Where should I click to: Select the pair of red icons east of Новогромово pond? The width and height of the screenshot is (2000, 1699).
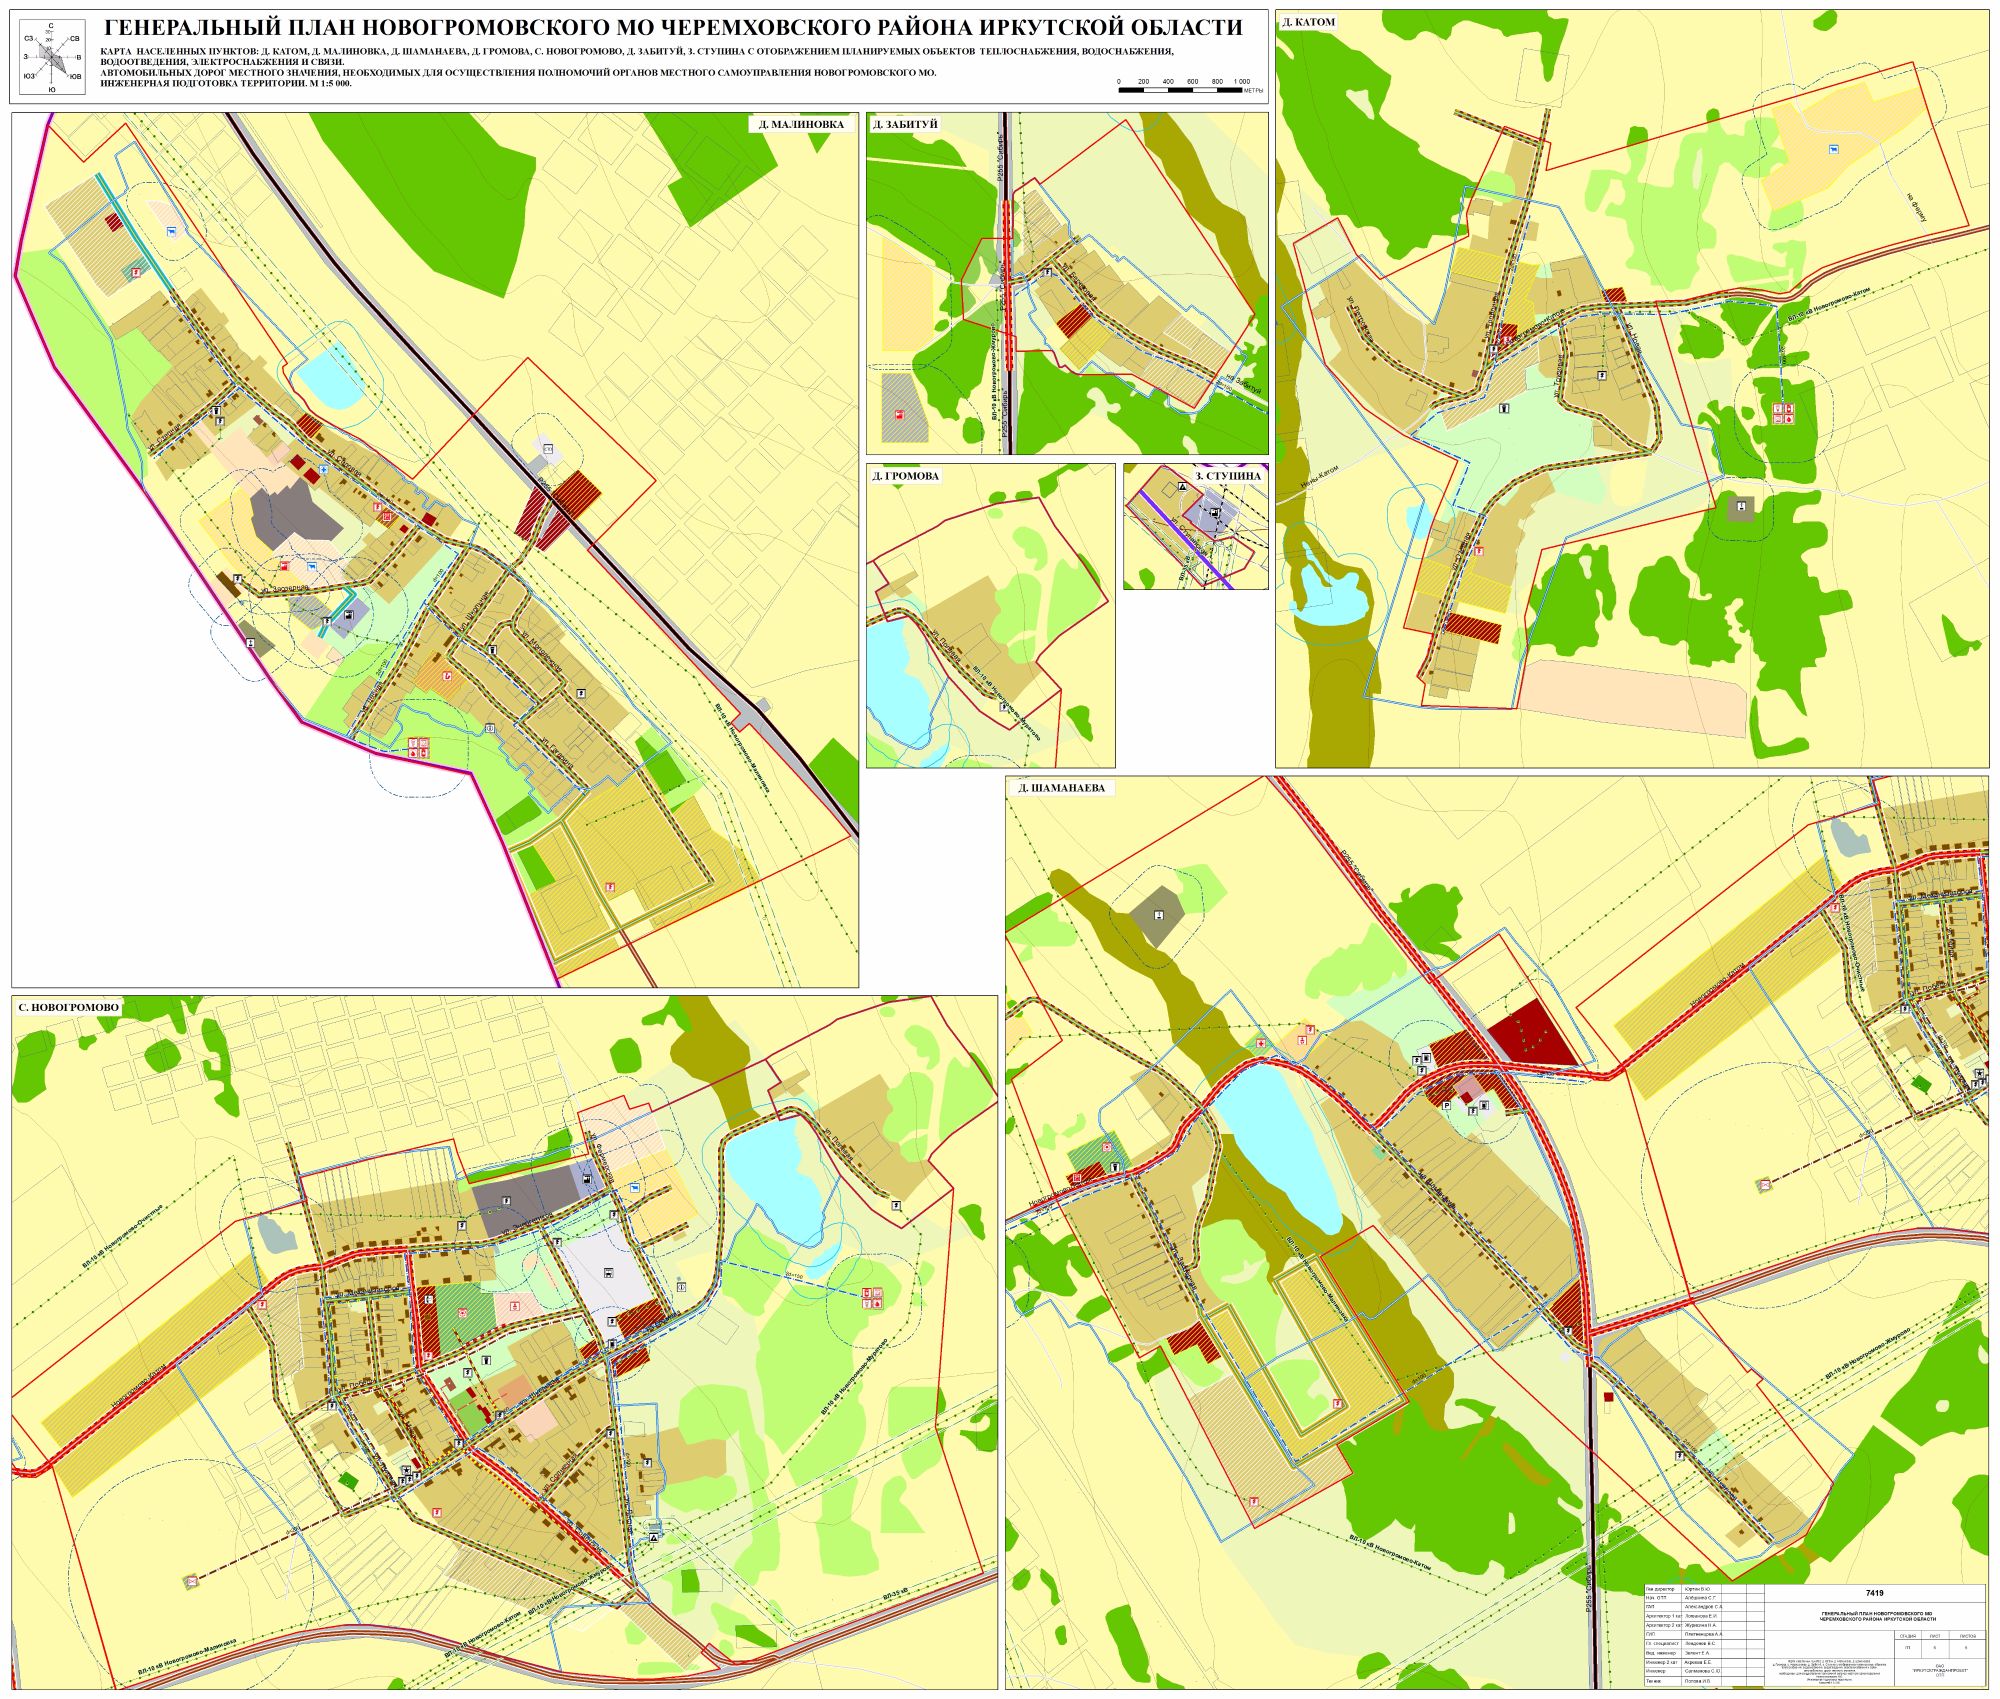[x=872, y=1299]
